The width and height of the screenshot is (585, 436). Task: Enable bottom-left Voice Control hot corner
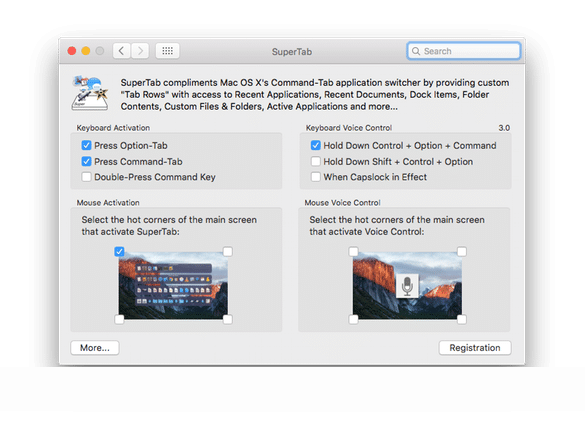coord(353,319)
